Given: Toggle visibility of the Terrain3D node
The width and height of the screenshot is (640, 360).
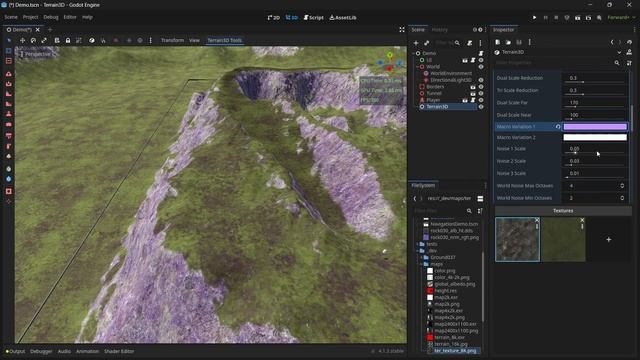Looking at the screenshot, I should (481, 107).
